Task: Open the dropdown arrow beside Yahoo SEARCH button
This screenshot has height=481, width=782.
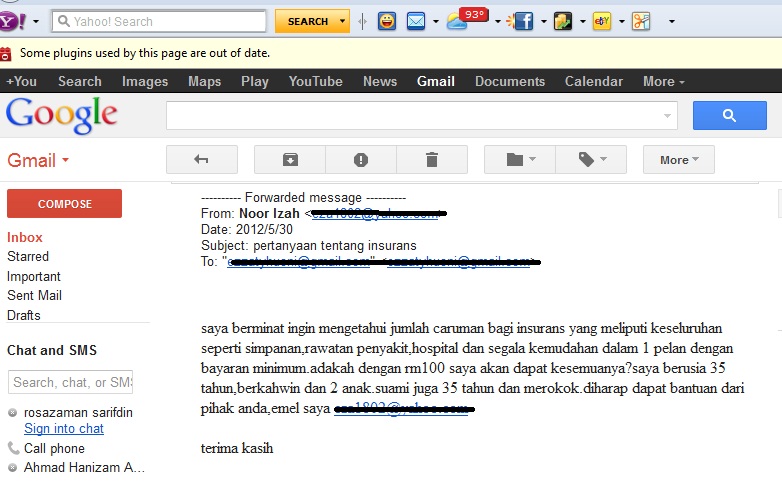Action: tap(343, 21)
